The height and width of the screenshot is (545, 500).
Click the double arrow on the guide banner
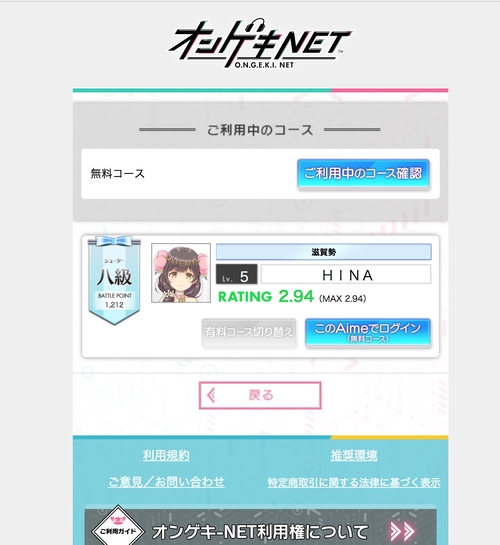pyautogui.click(x=403, y=531)
